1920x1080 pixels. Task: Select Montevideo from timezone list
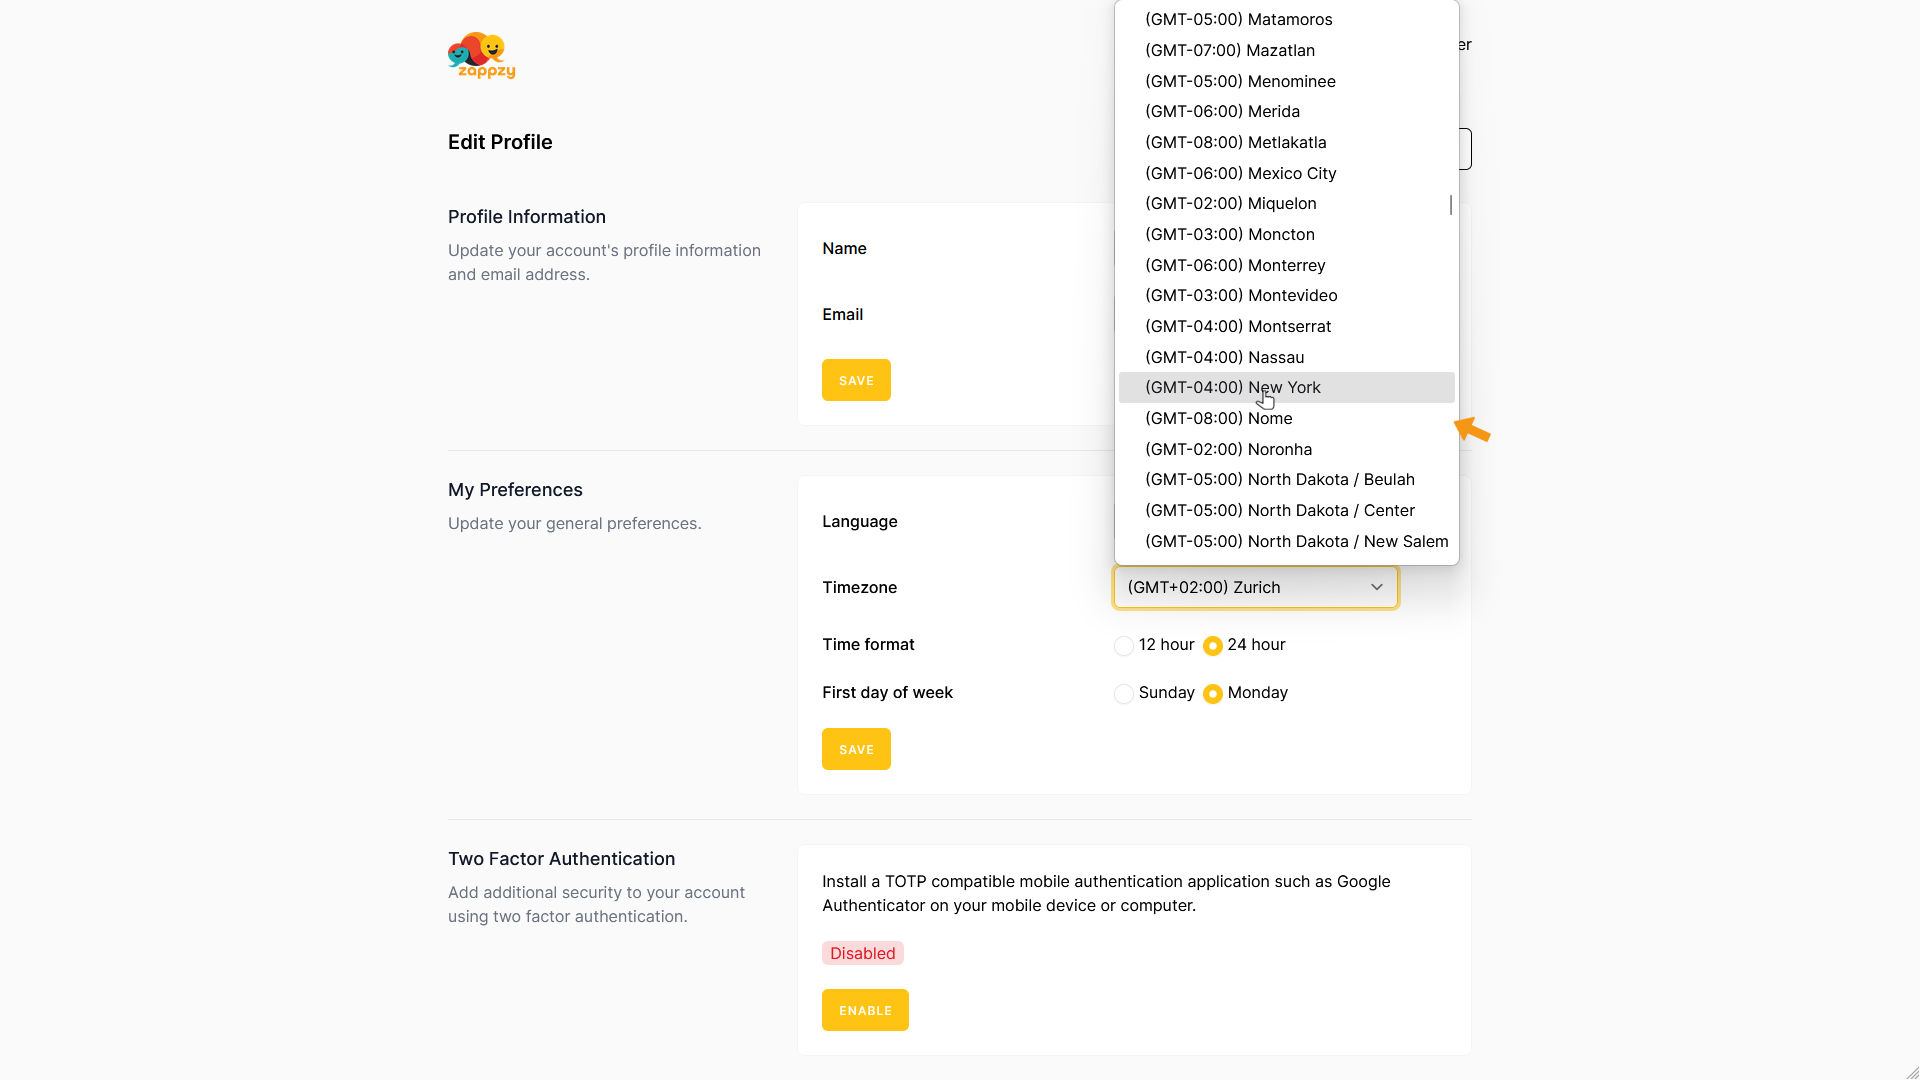pyautogui.click(x=1240, y=296)
